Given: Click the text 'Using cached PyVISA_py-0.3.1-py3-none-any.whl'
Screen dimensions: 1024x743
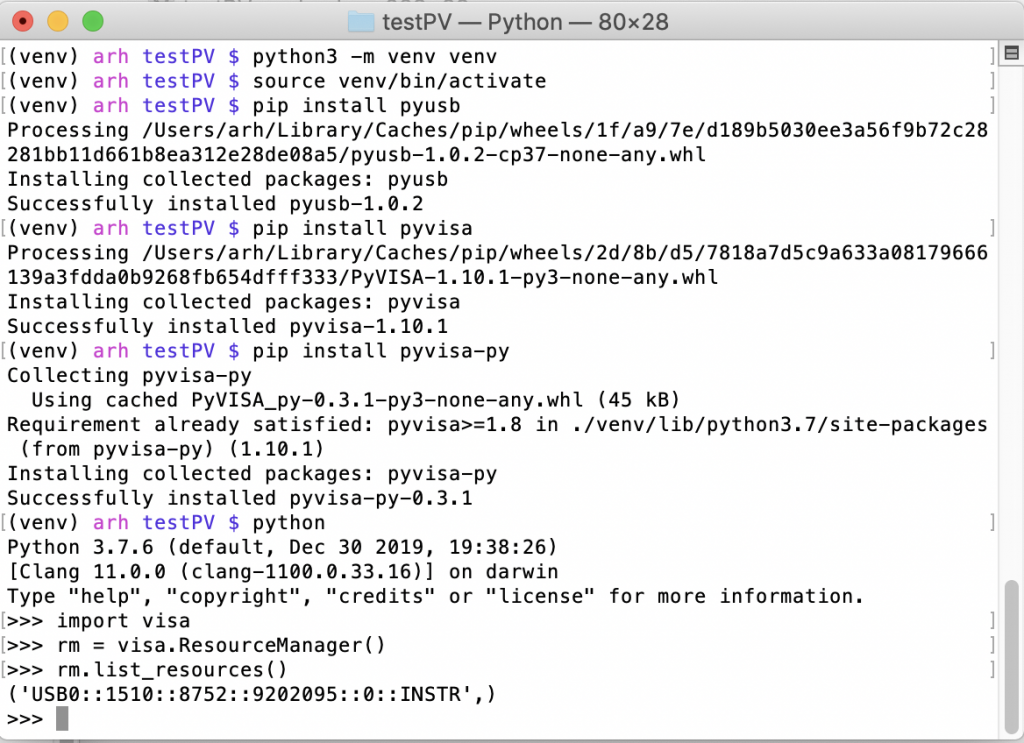Looking at the screenshot, I should (x=307, y=400).
